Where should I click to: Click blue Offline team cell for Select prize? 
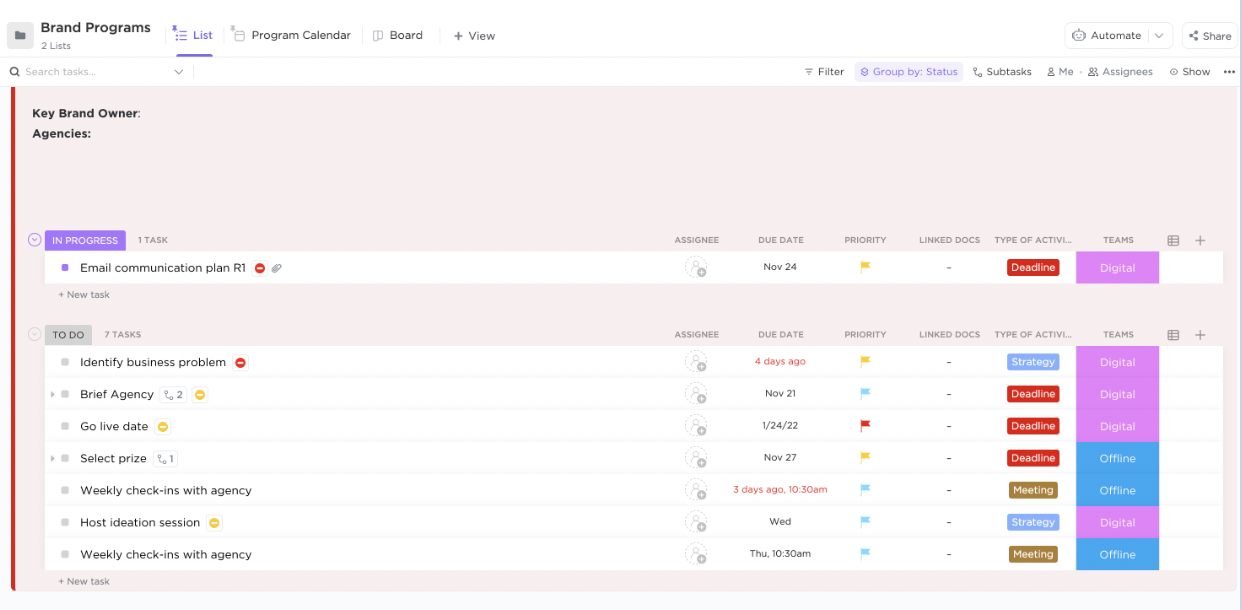[x=1117, y=458]
